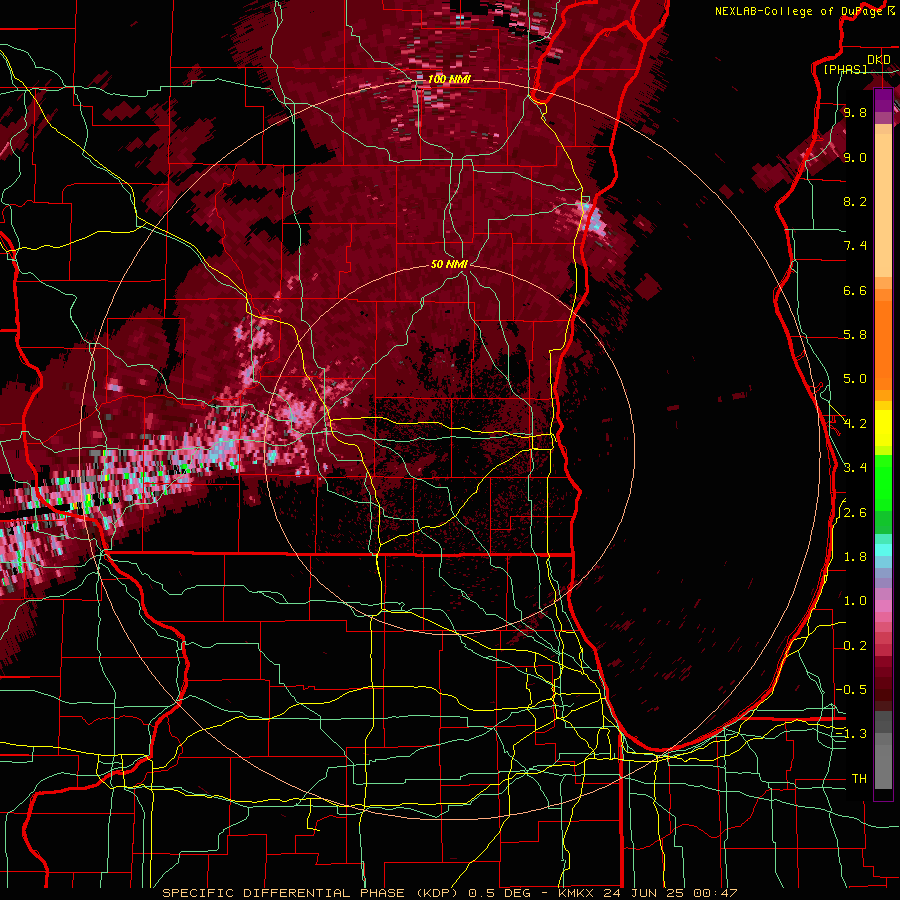Click the 8.2 legend value

coord(855,201)
